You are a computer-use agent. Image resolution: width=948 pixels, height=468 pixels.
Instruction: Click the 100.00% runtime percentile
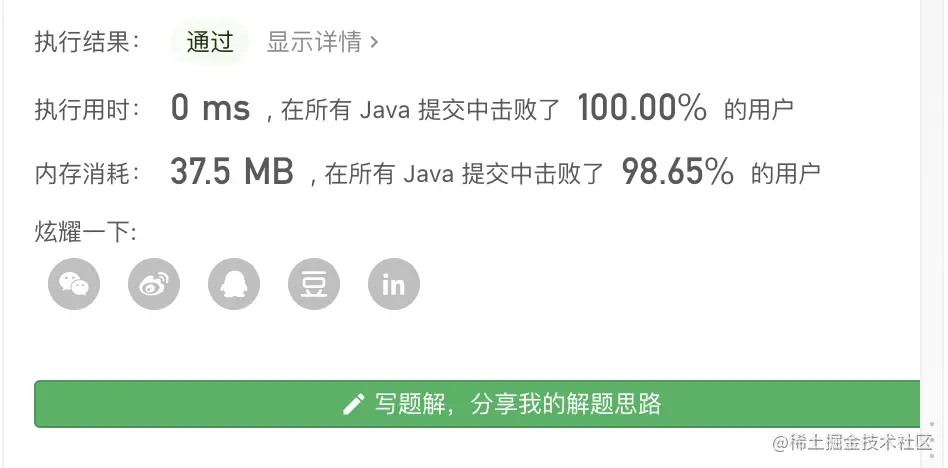point(642,108)
